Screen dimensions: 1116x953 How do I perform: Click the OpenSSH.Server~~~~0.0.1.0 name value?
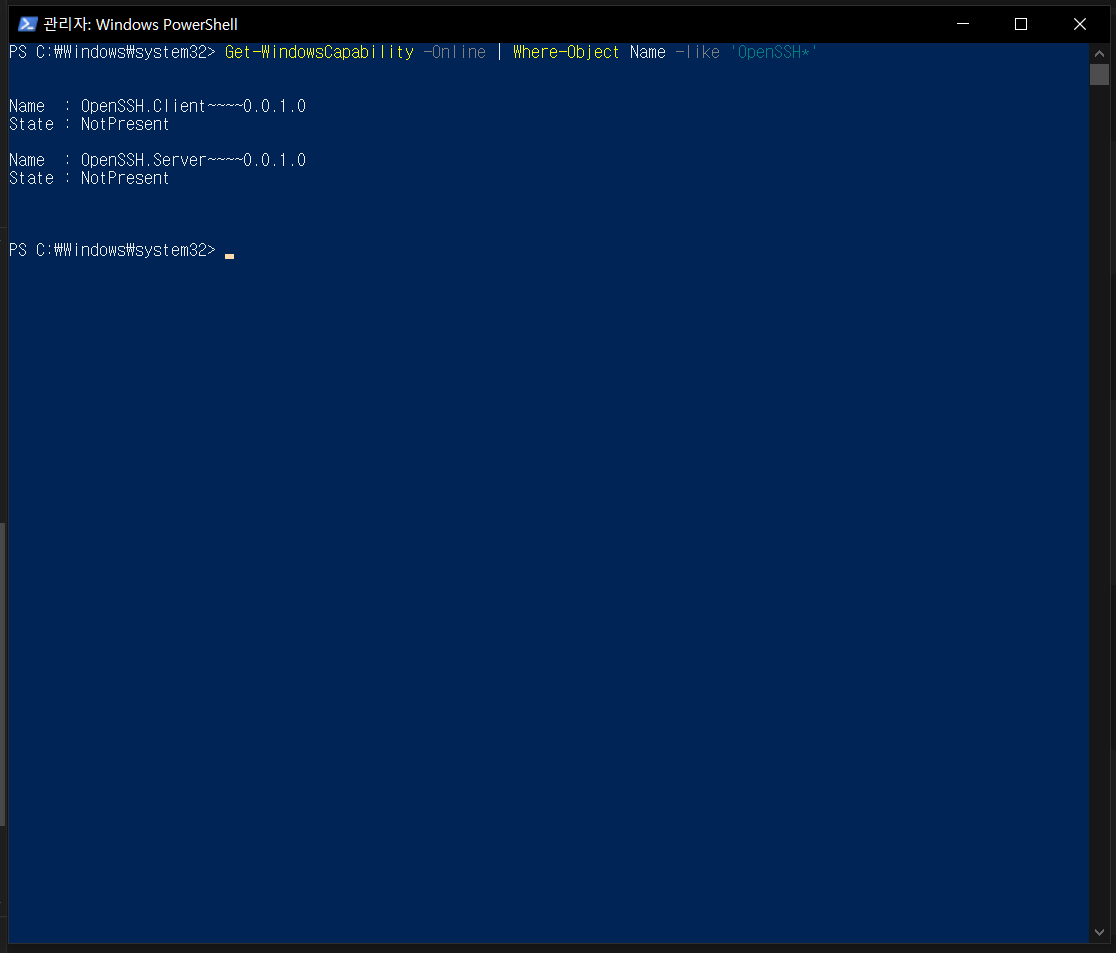194,160
